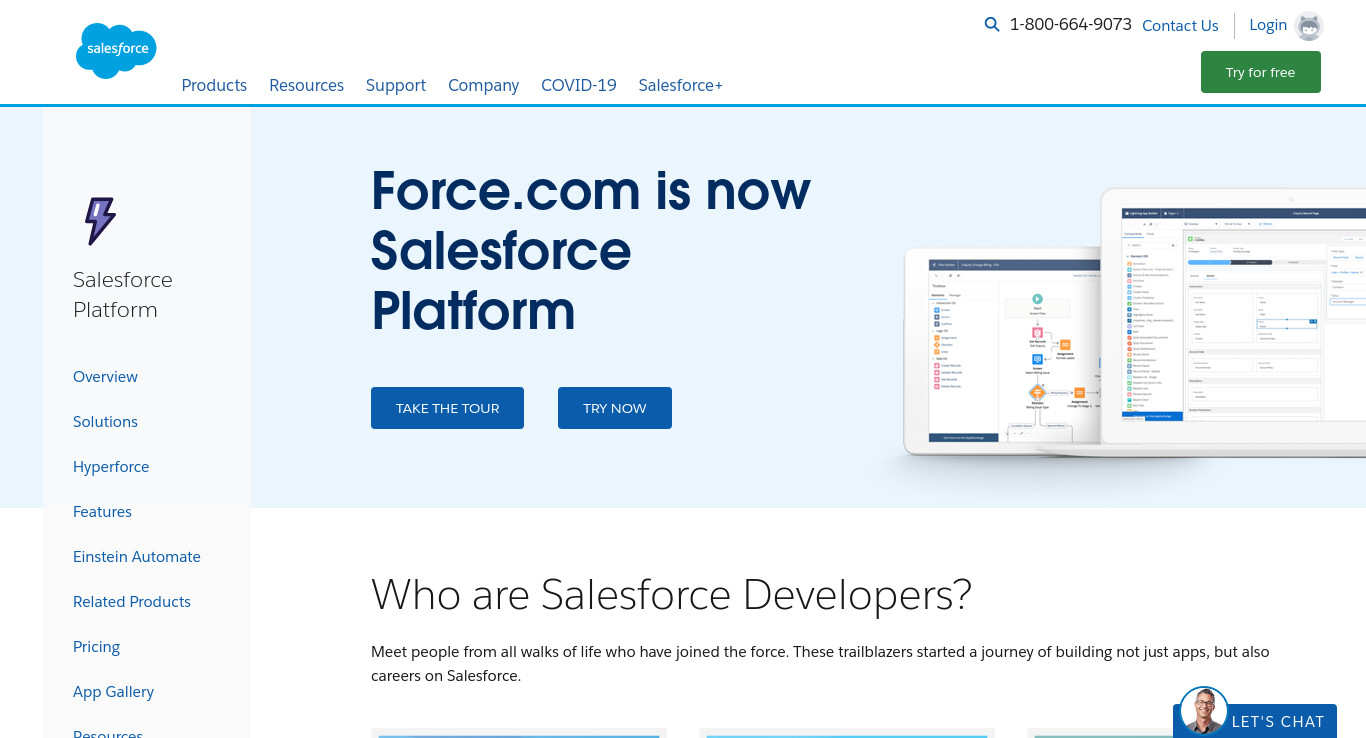Open the Products menu

tap(214, 85)
